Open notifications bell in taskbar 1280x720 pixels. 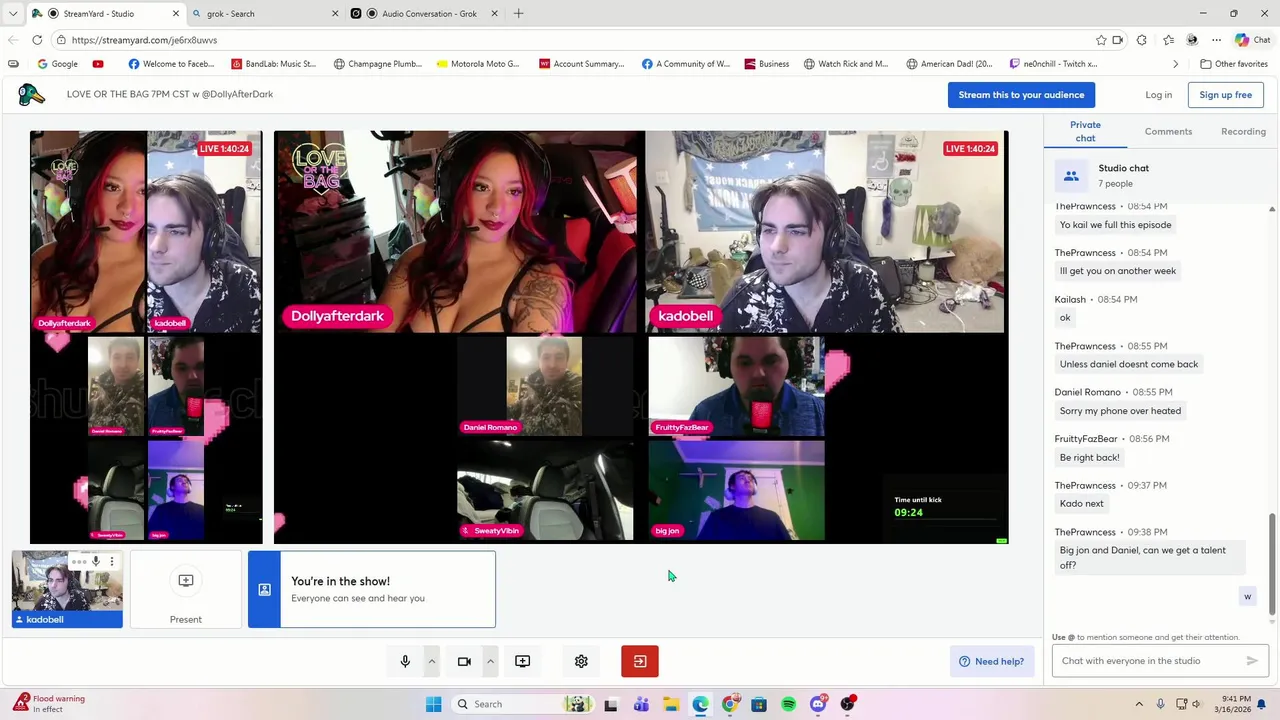tap(1262, 704)
